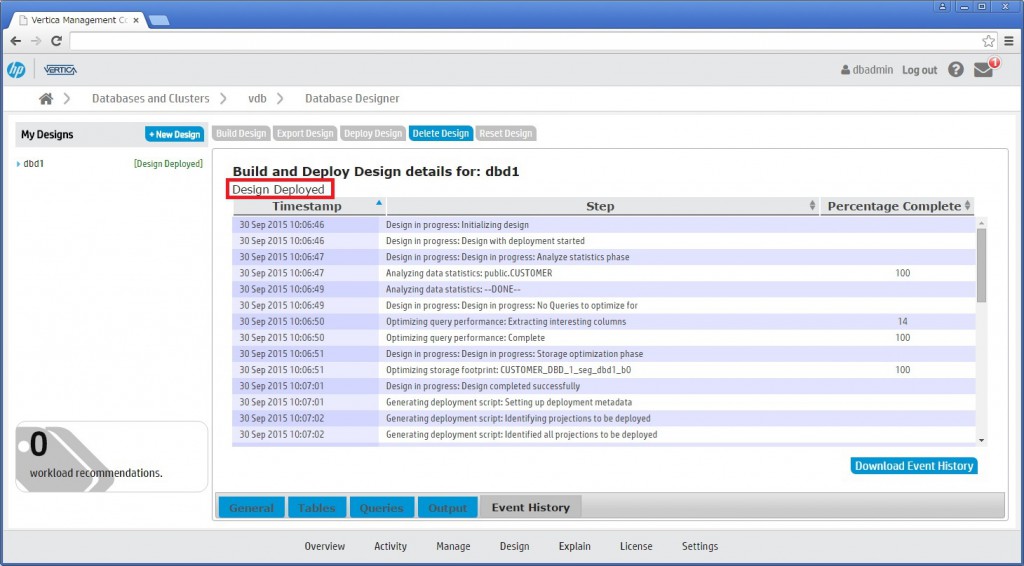Click event table scroll down arrow

coord(982,441)
